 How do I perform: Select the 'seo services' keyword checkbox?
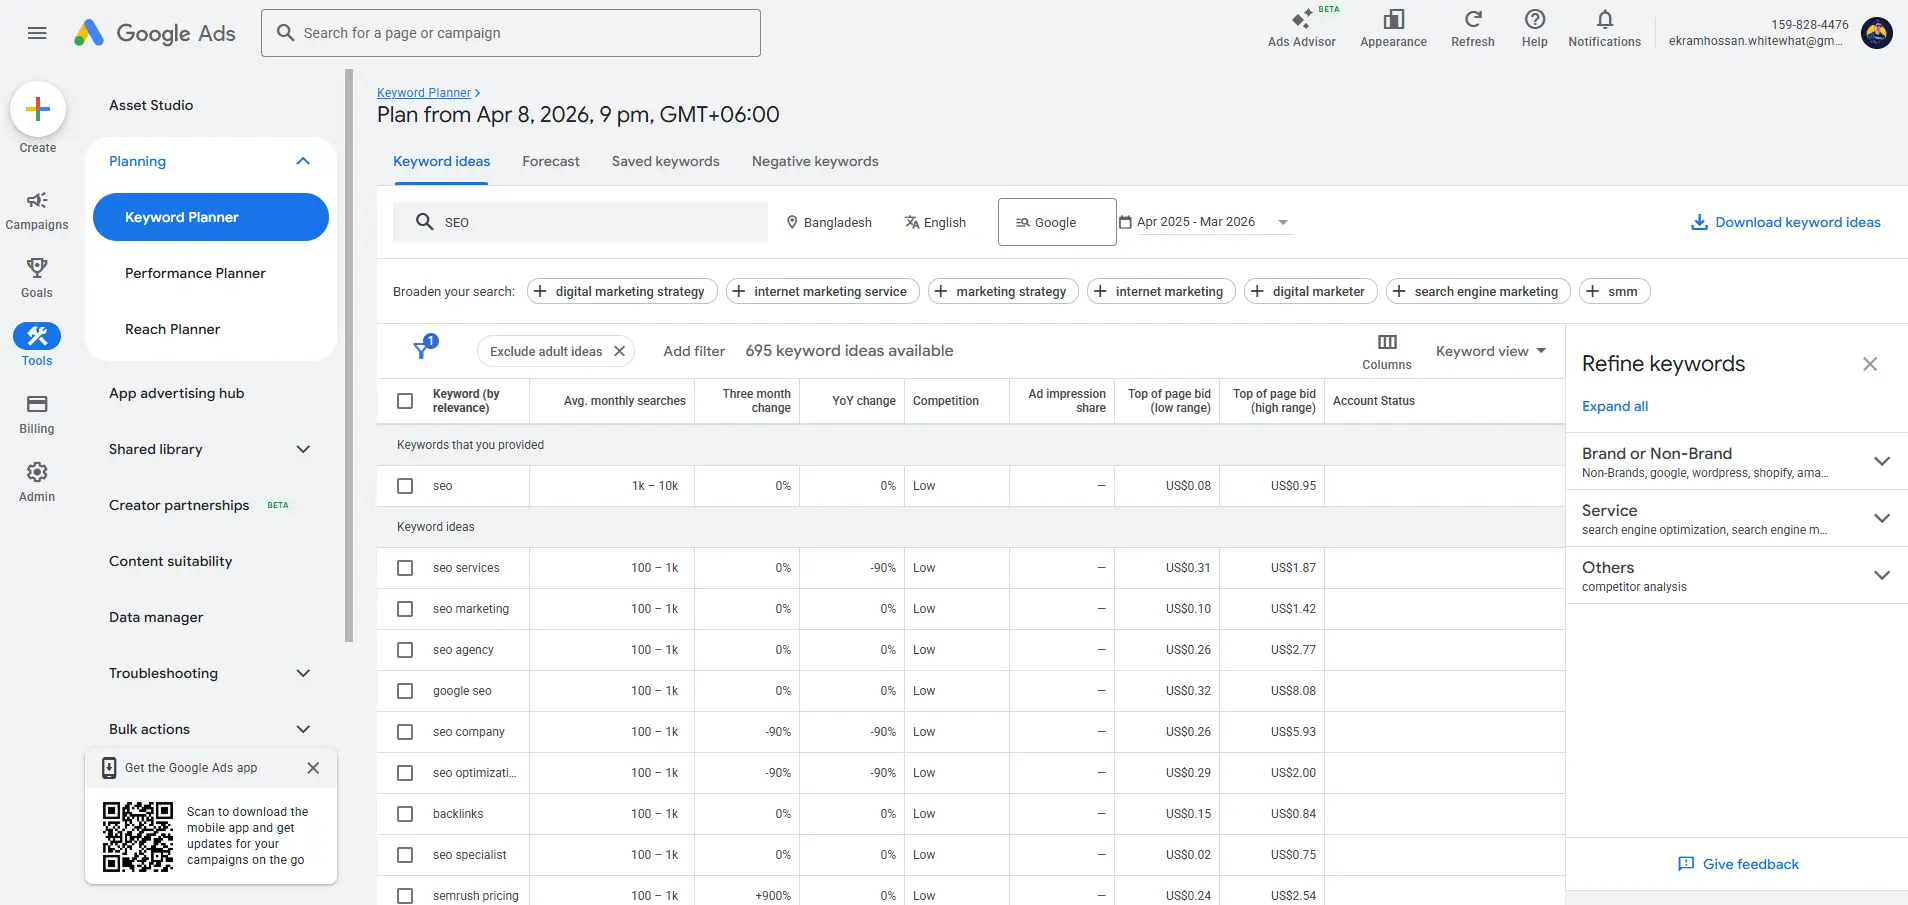coord(405,568)
